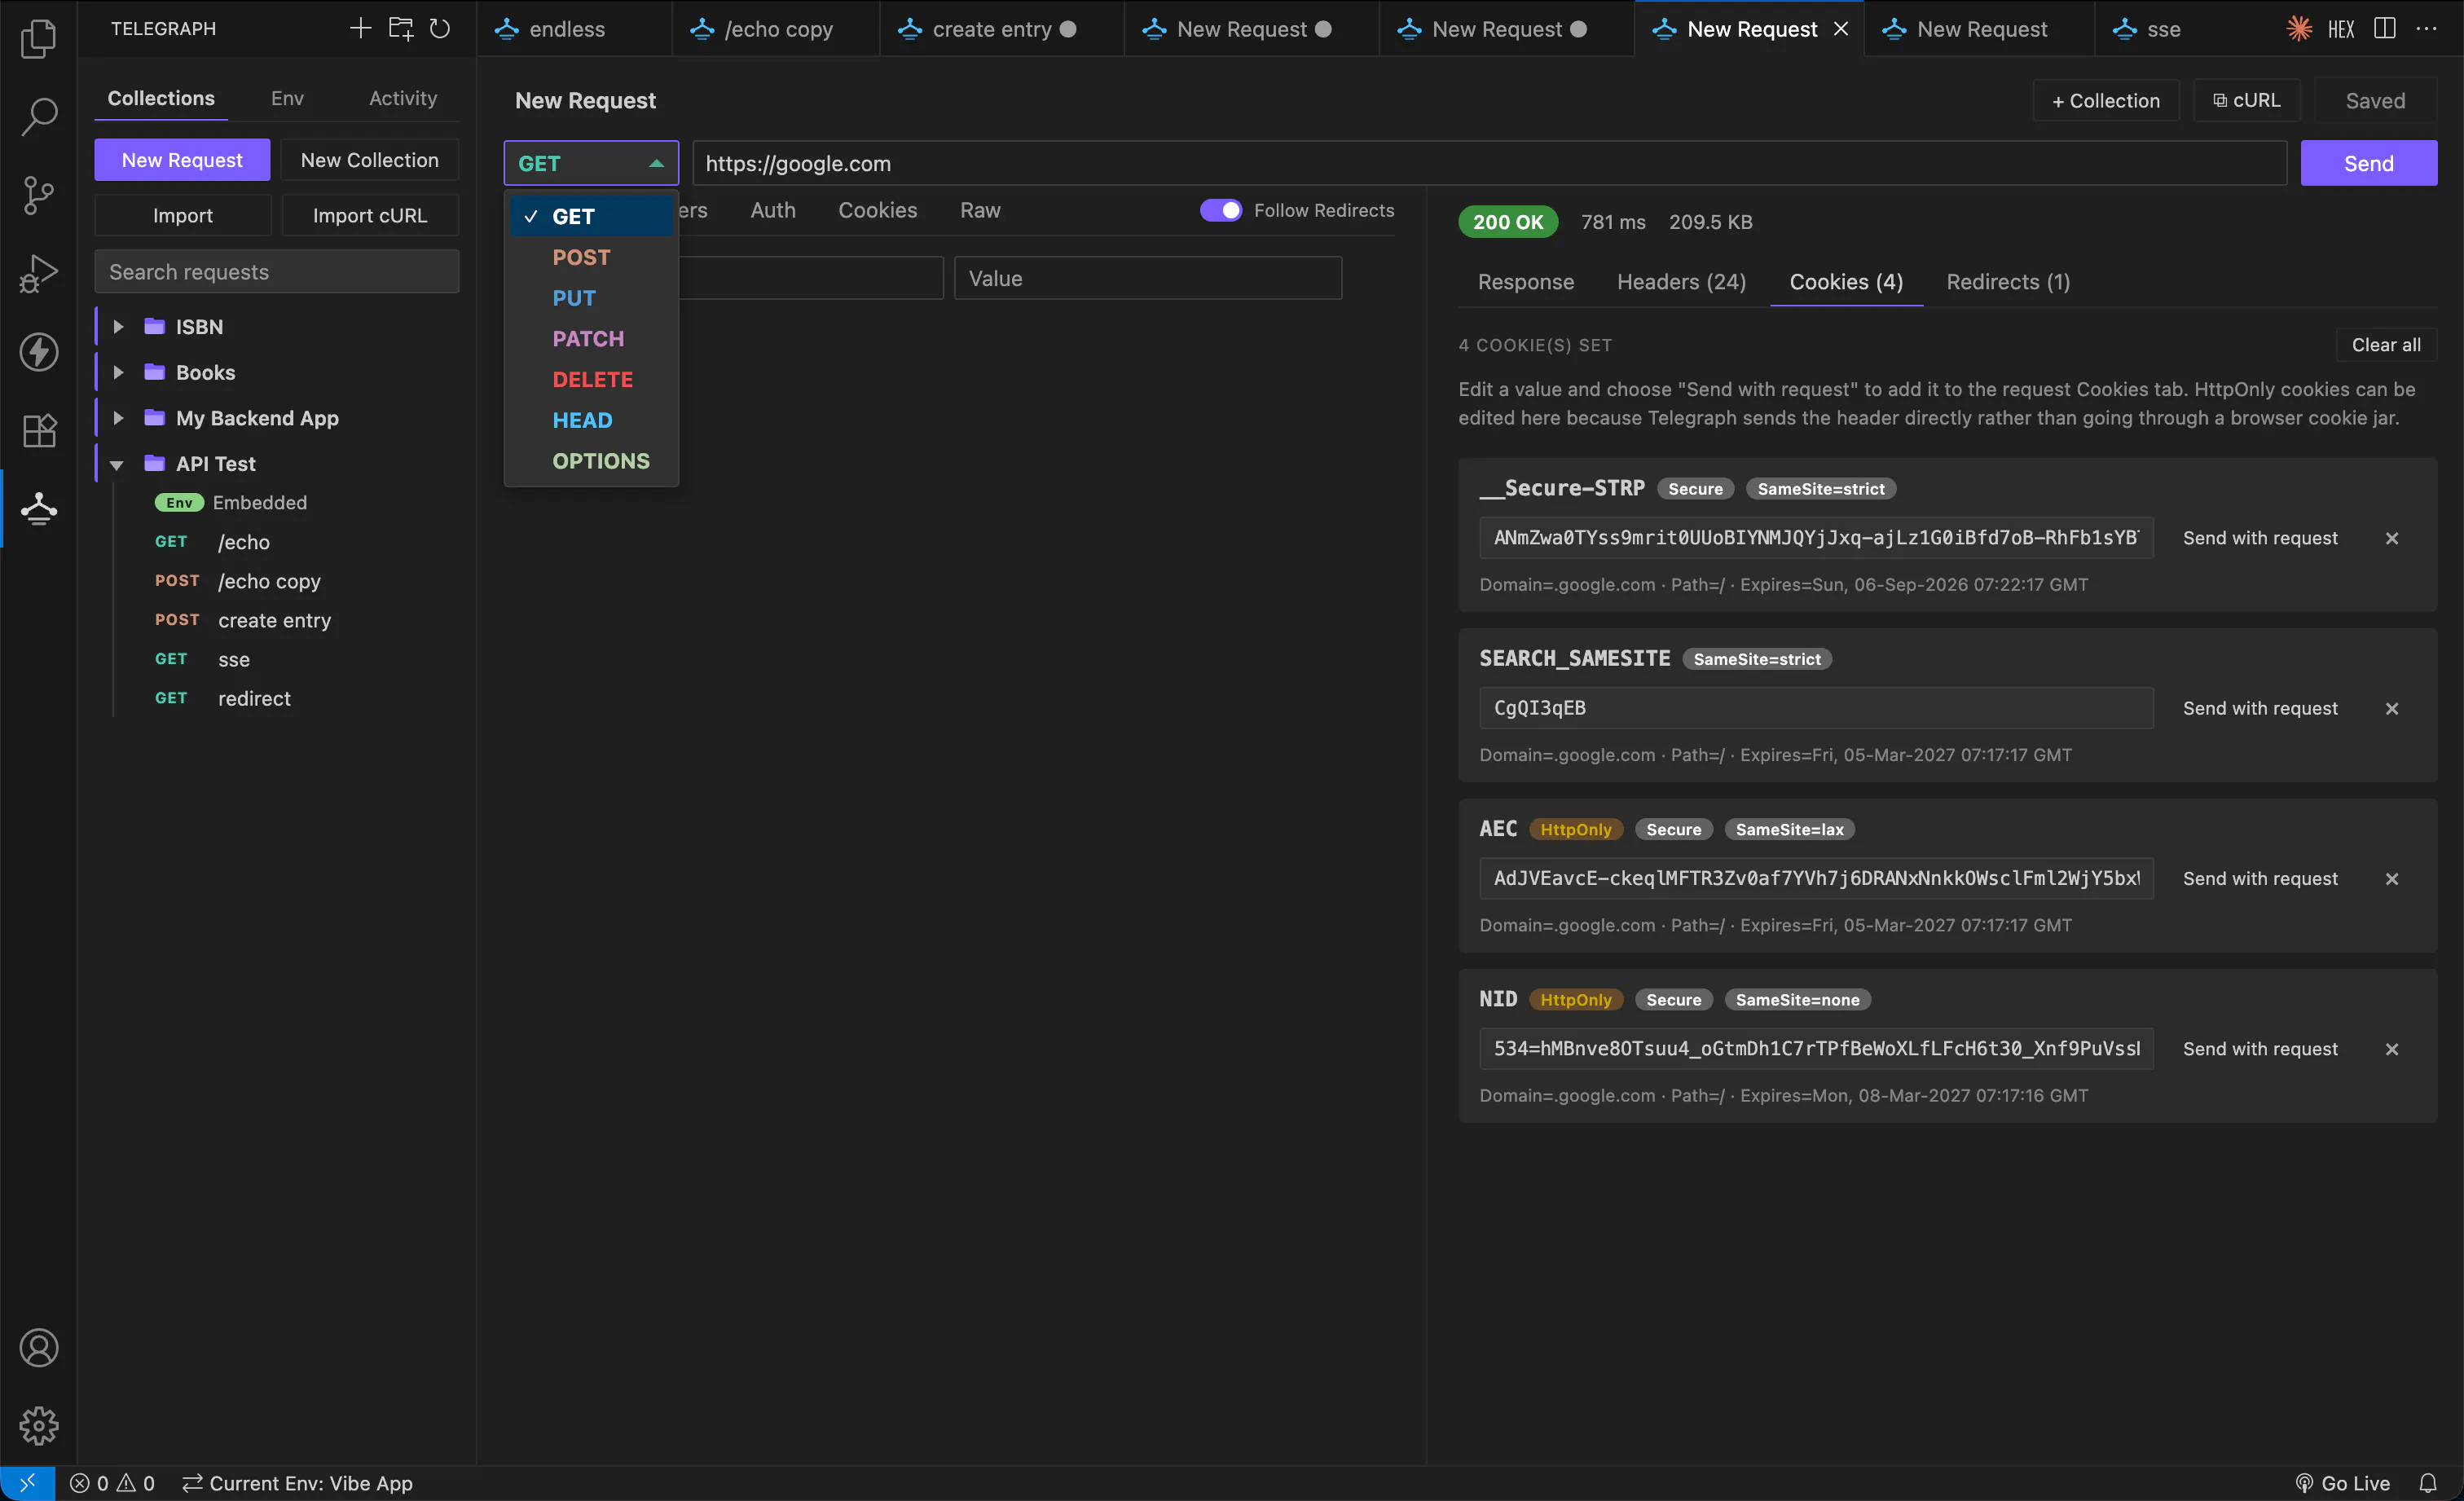2464x1501 pixels.
Task: Click the Search requests field
Action: click(x=277, y=271)
